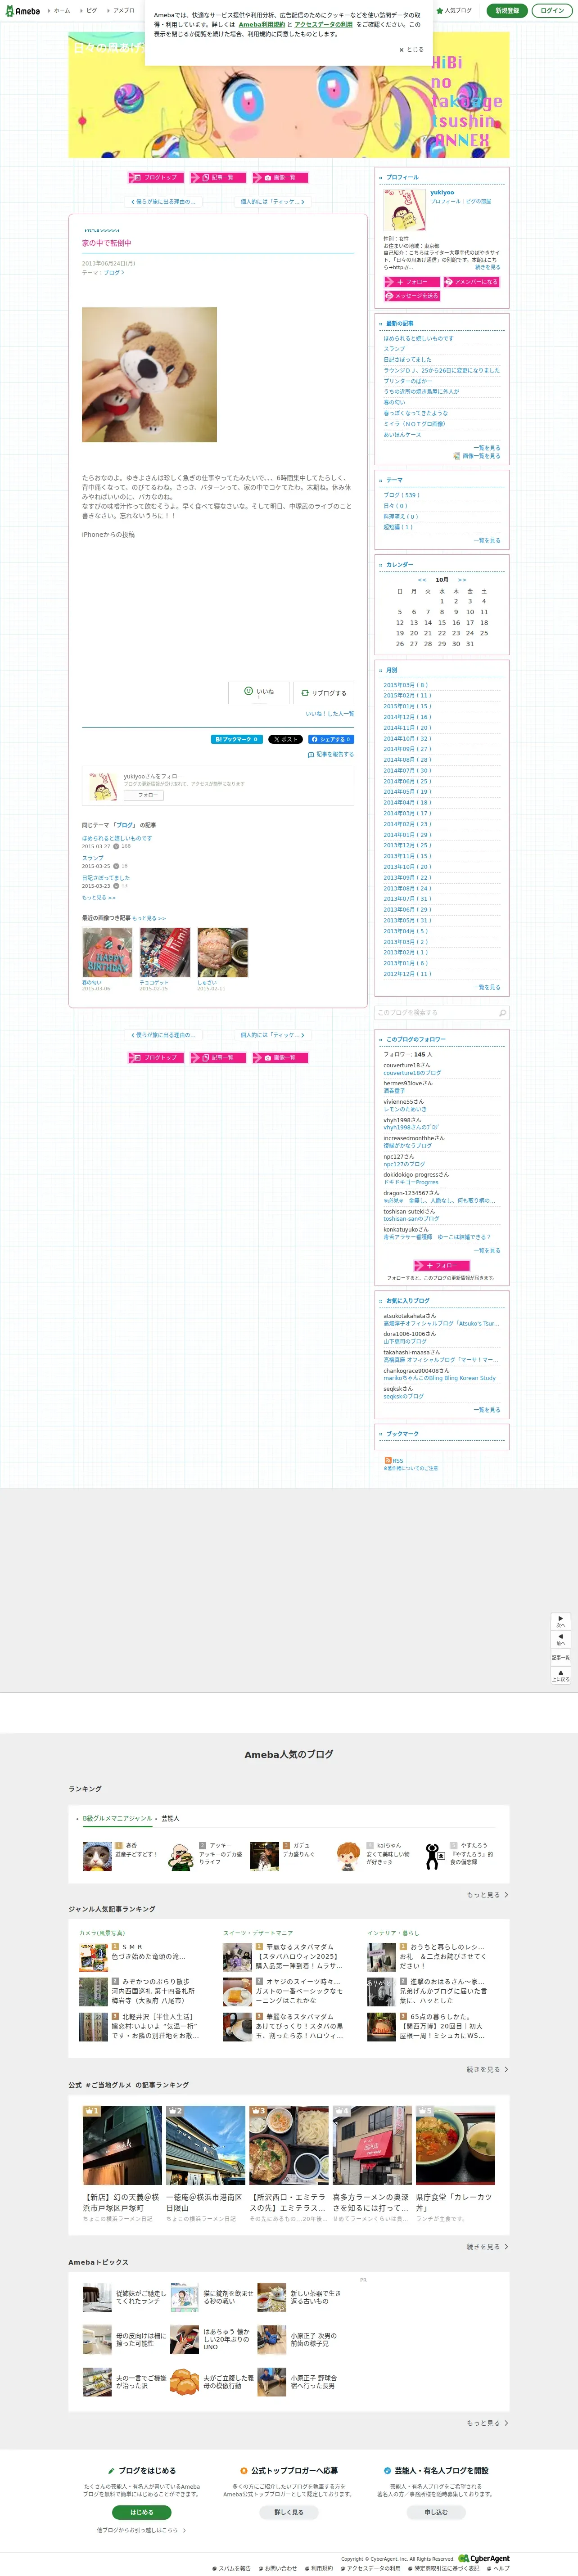Viewport: 578px width, 2576px height.
Task: Expand 一覧を見る under the 月別 archive list
Action: [487, 987]
